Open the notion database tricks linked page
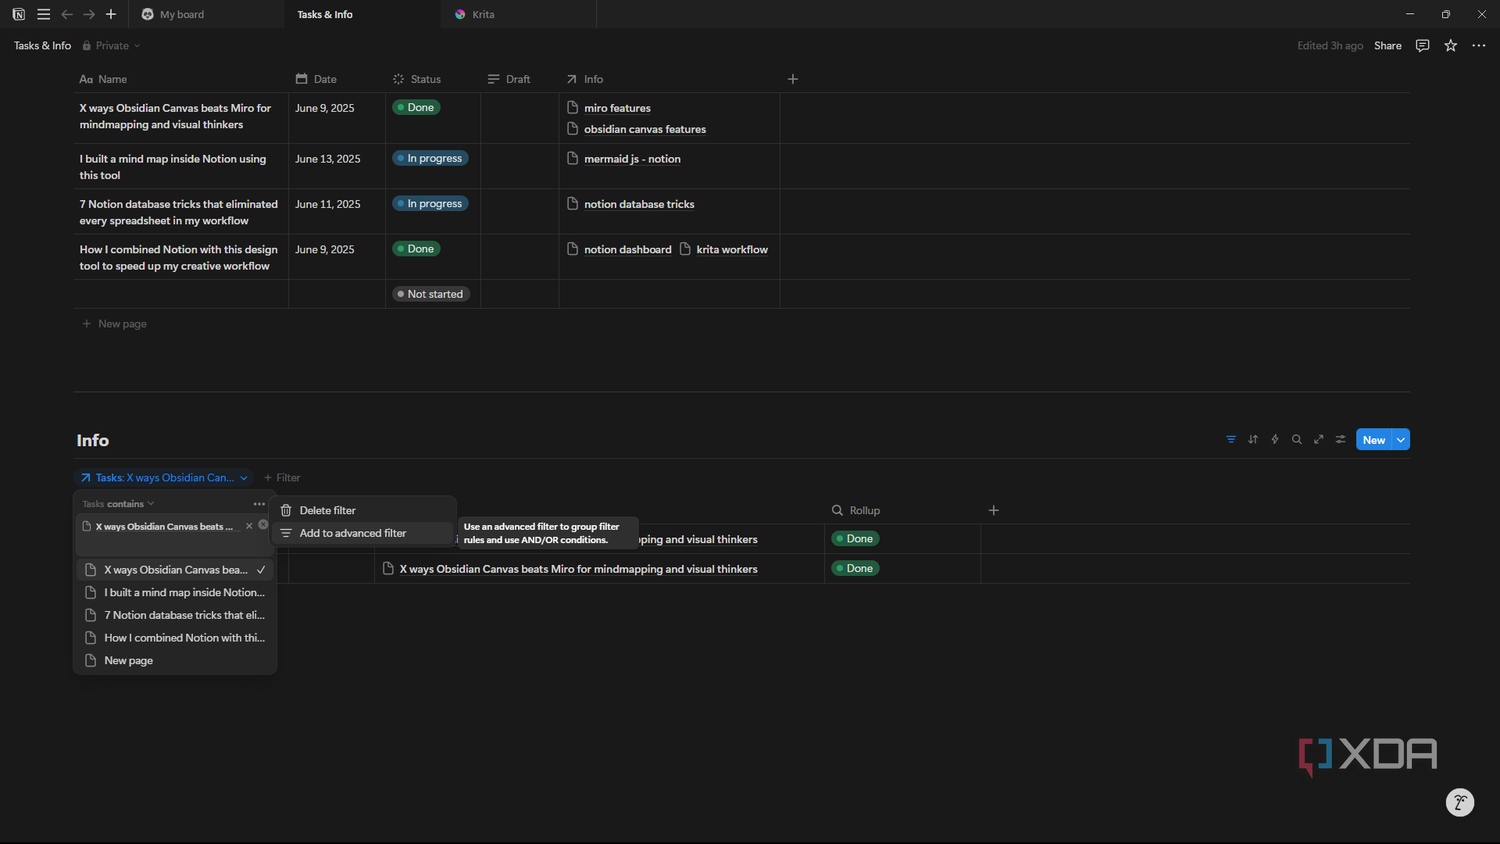 coord(639,204)
